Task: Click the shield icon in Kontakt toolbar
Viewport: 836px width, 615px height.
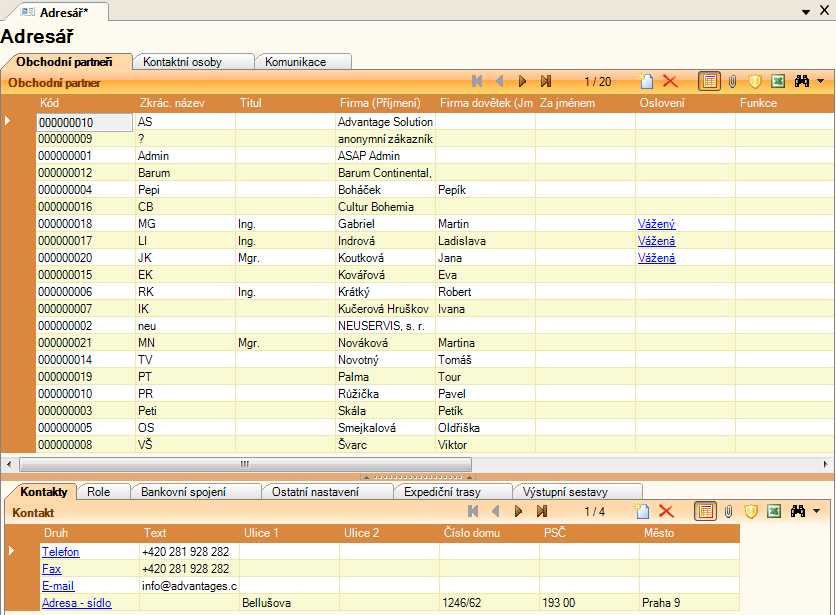Action: coord(752,512)
